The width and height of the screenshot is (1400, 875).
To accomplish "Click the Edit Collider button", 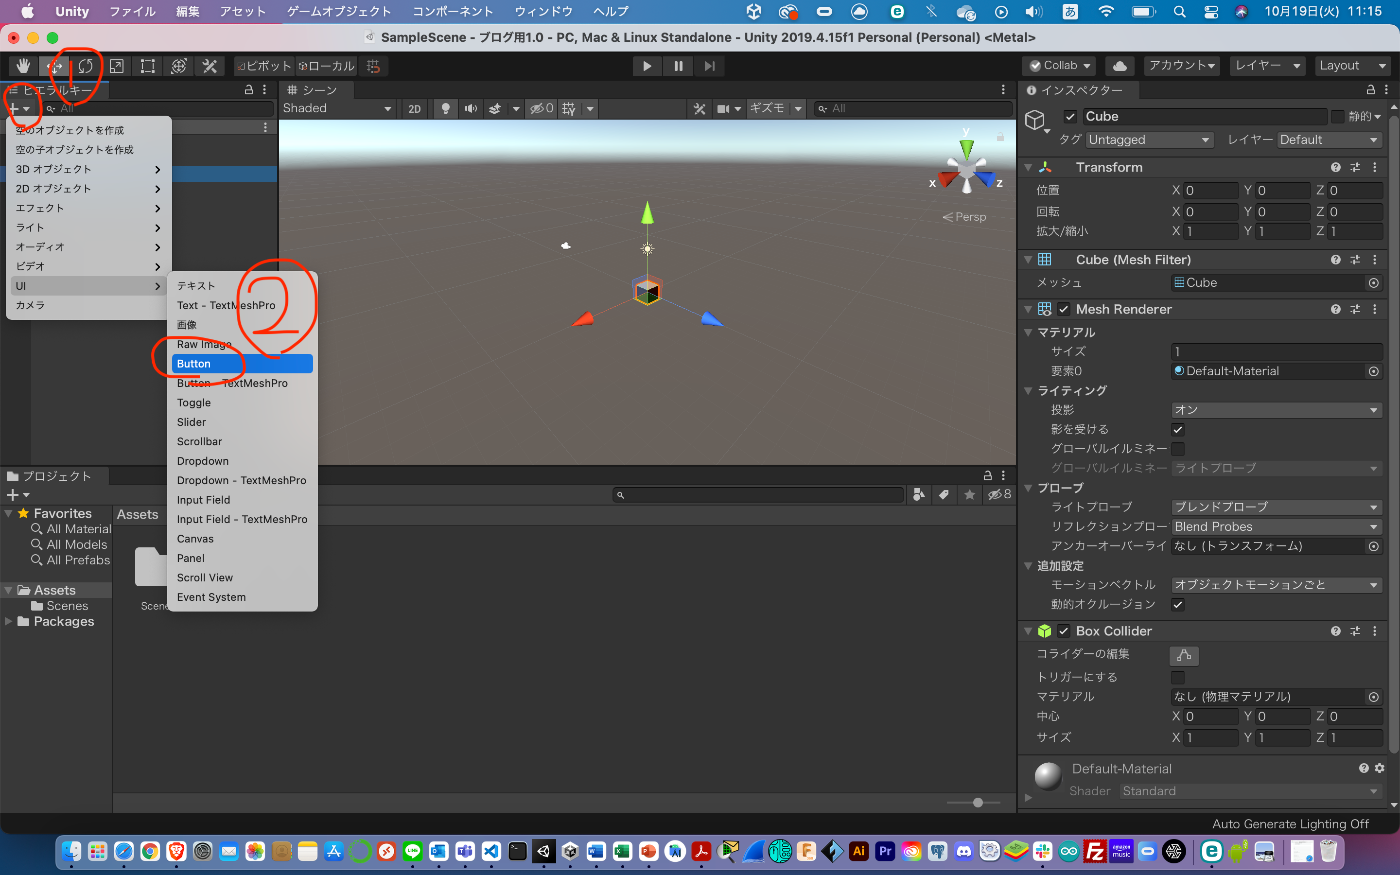I will (1184, 655).
